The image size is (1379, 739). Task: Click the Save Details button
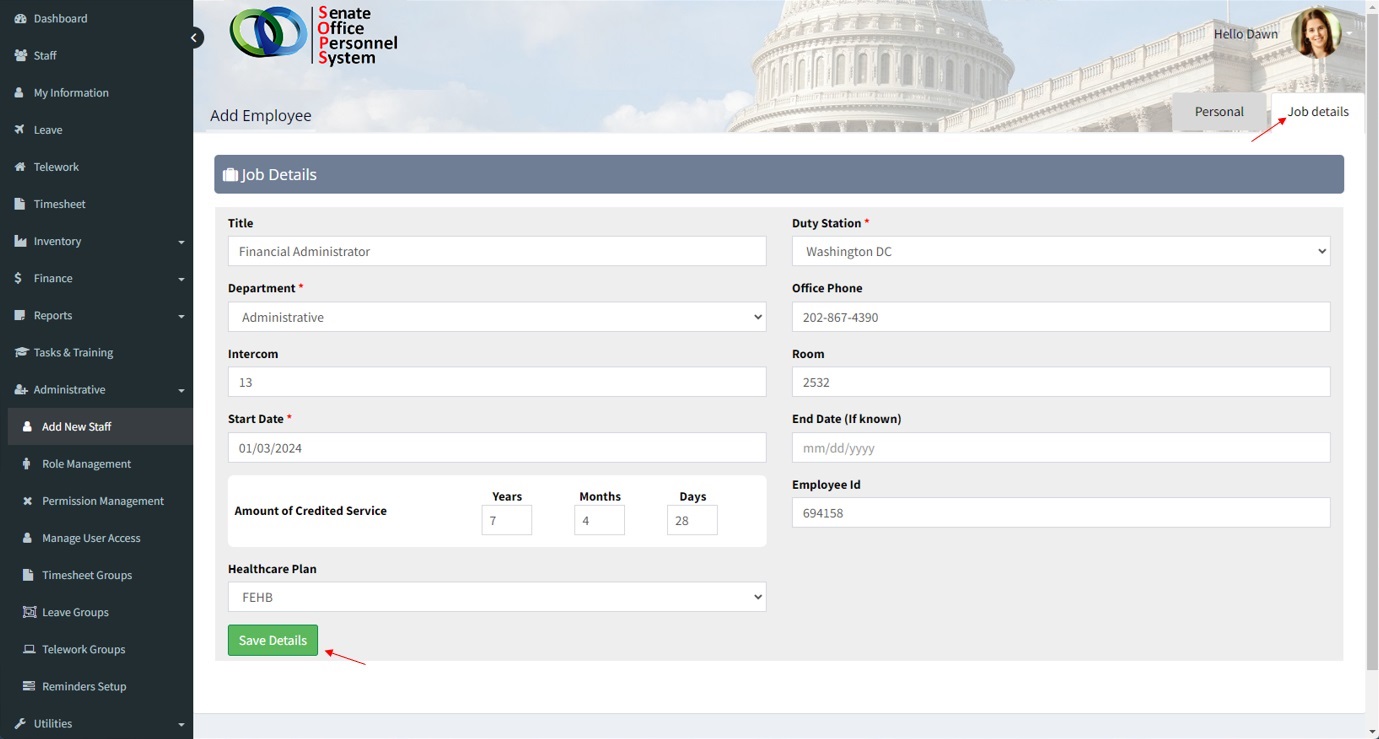tap(273, 641)
